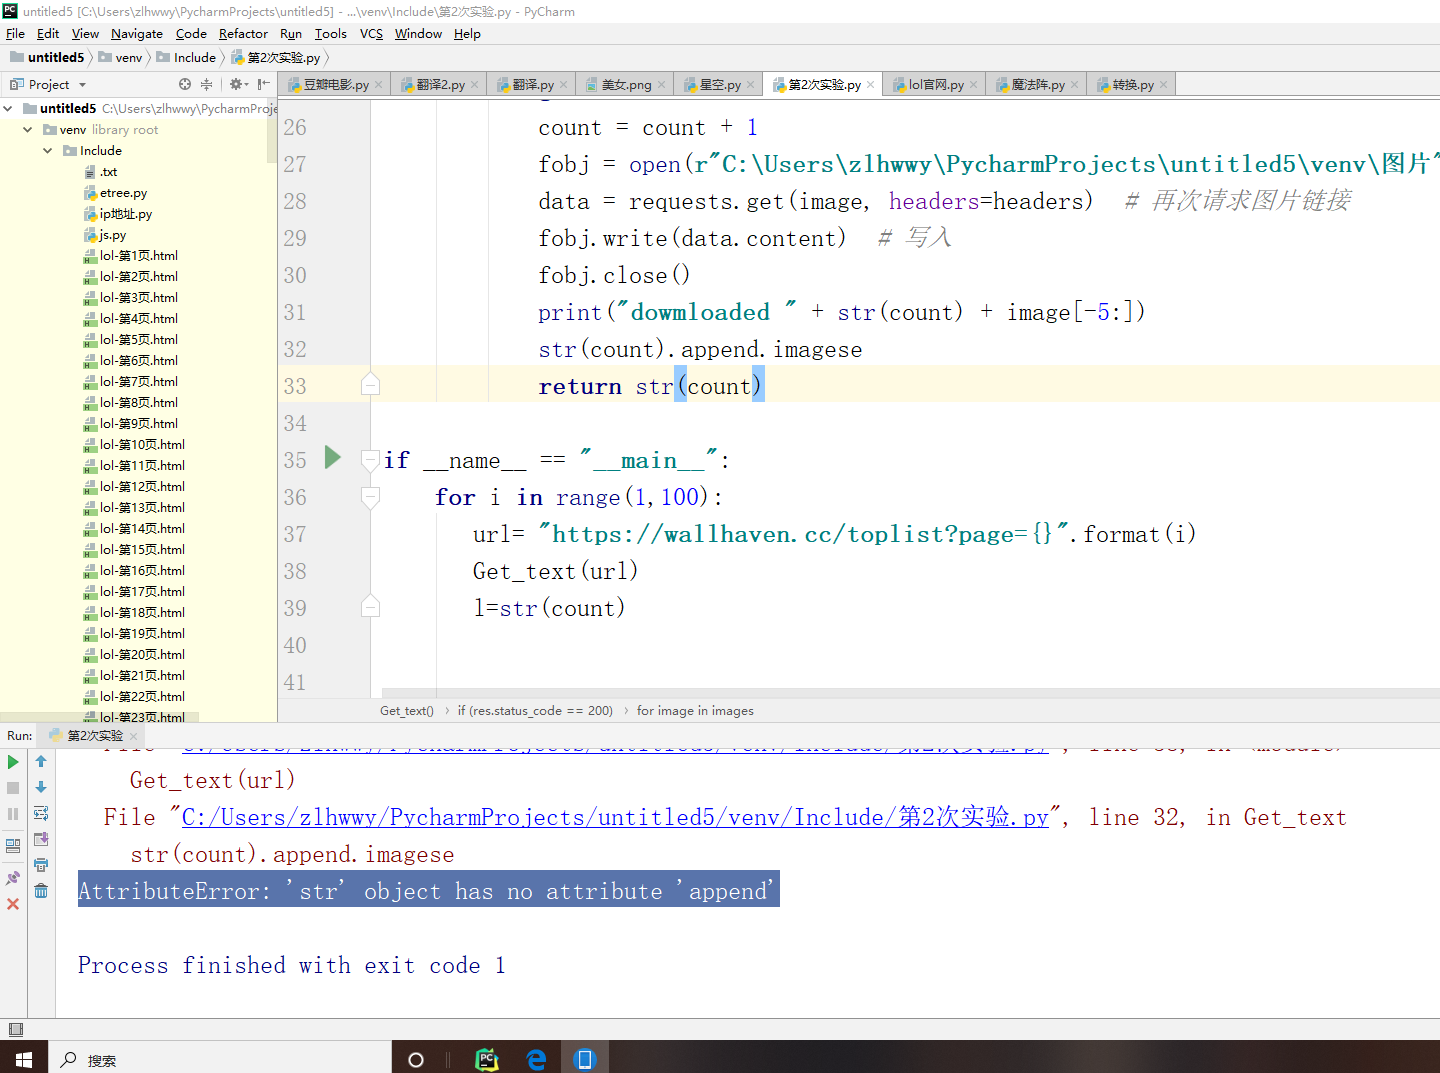
Task: Collapse the venv library root node
Action: click(28, 129)
